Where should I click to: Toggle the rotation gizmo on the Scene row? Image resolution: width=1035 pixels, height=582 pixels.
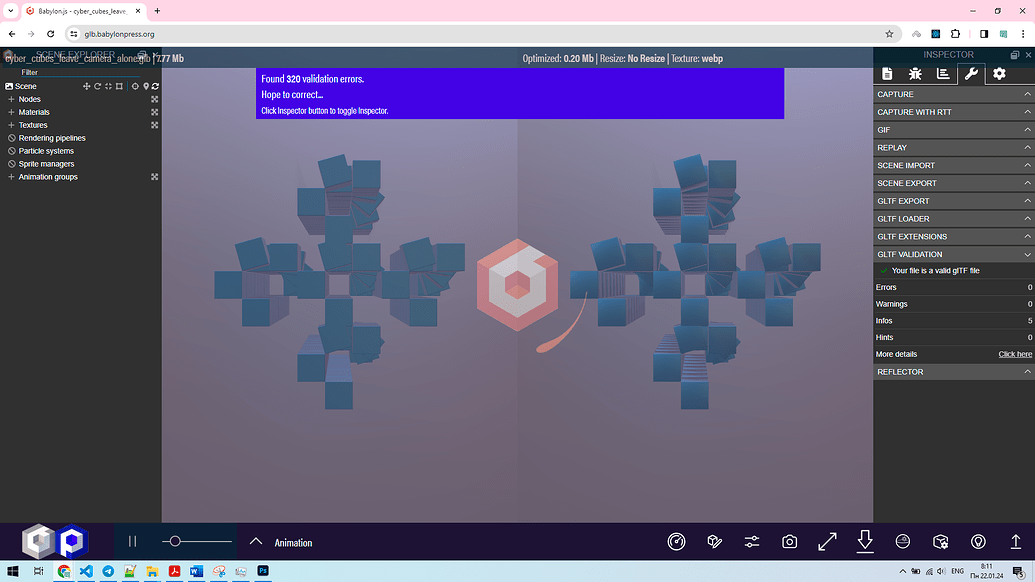tap(98, 86)
